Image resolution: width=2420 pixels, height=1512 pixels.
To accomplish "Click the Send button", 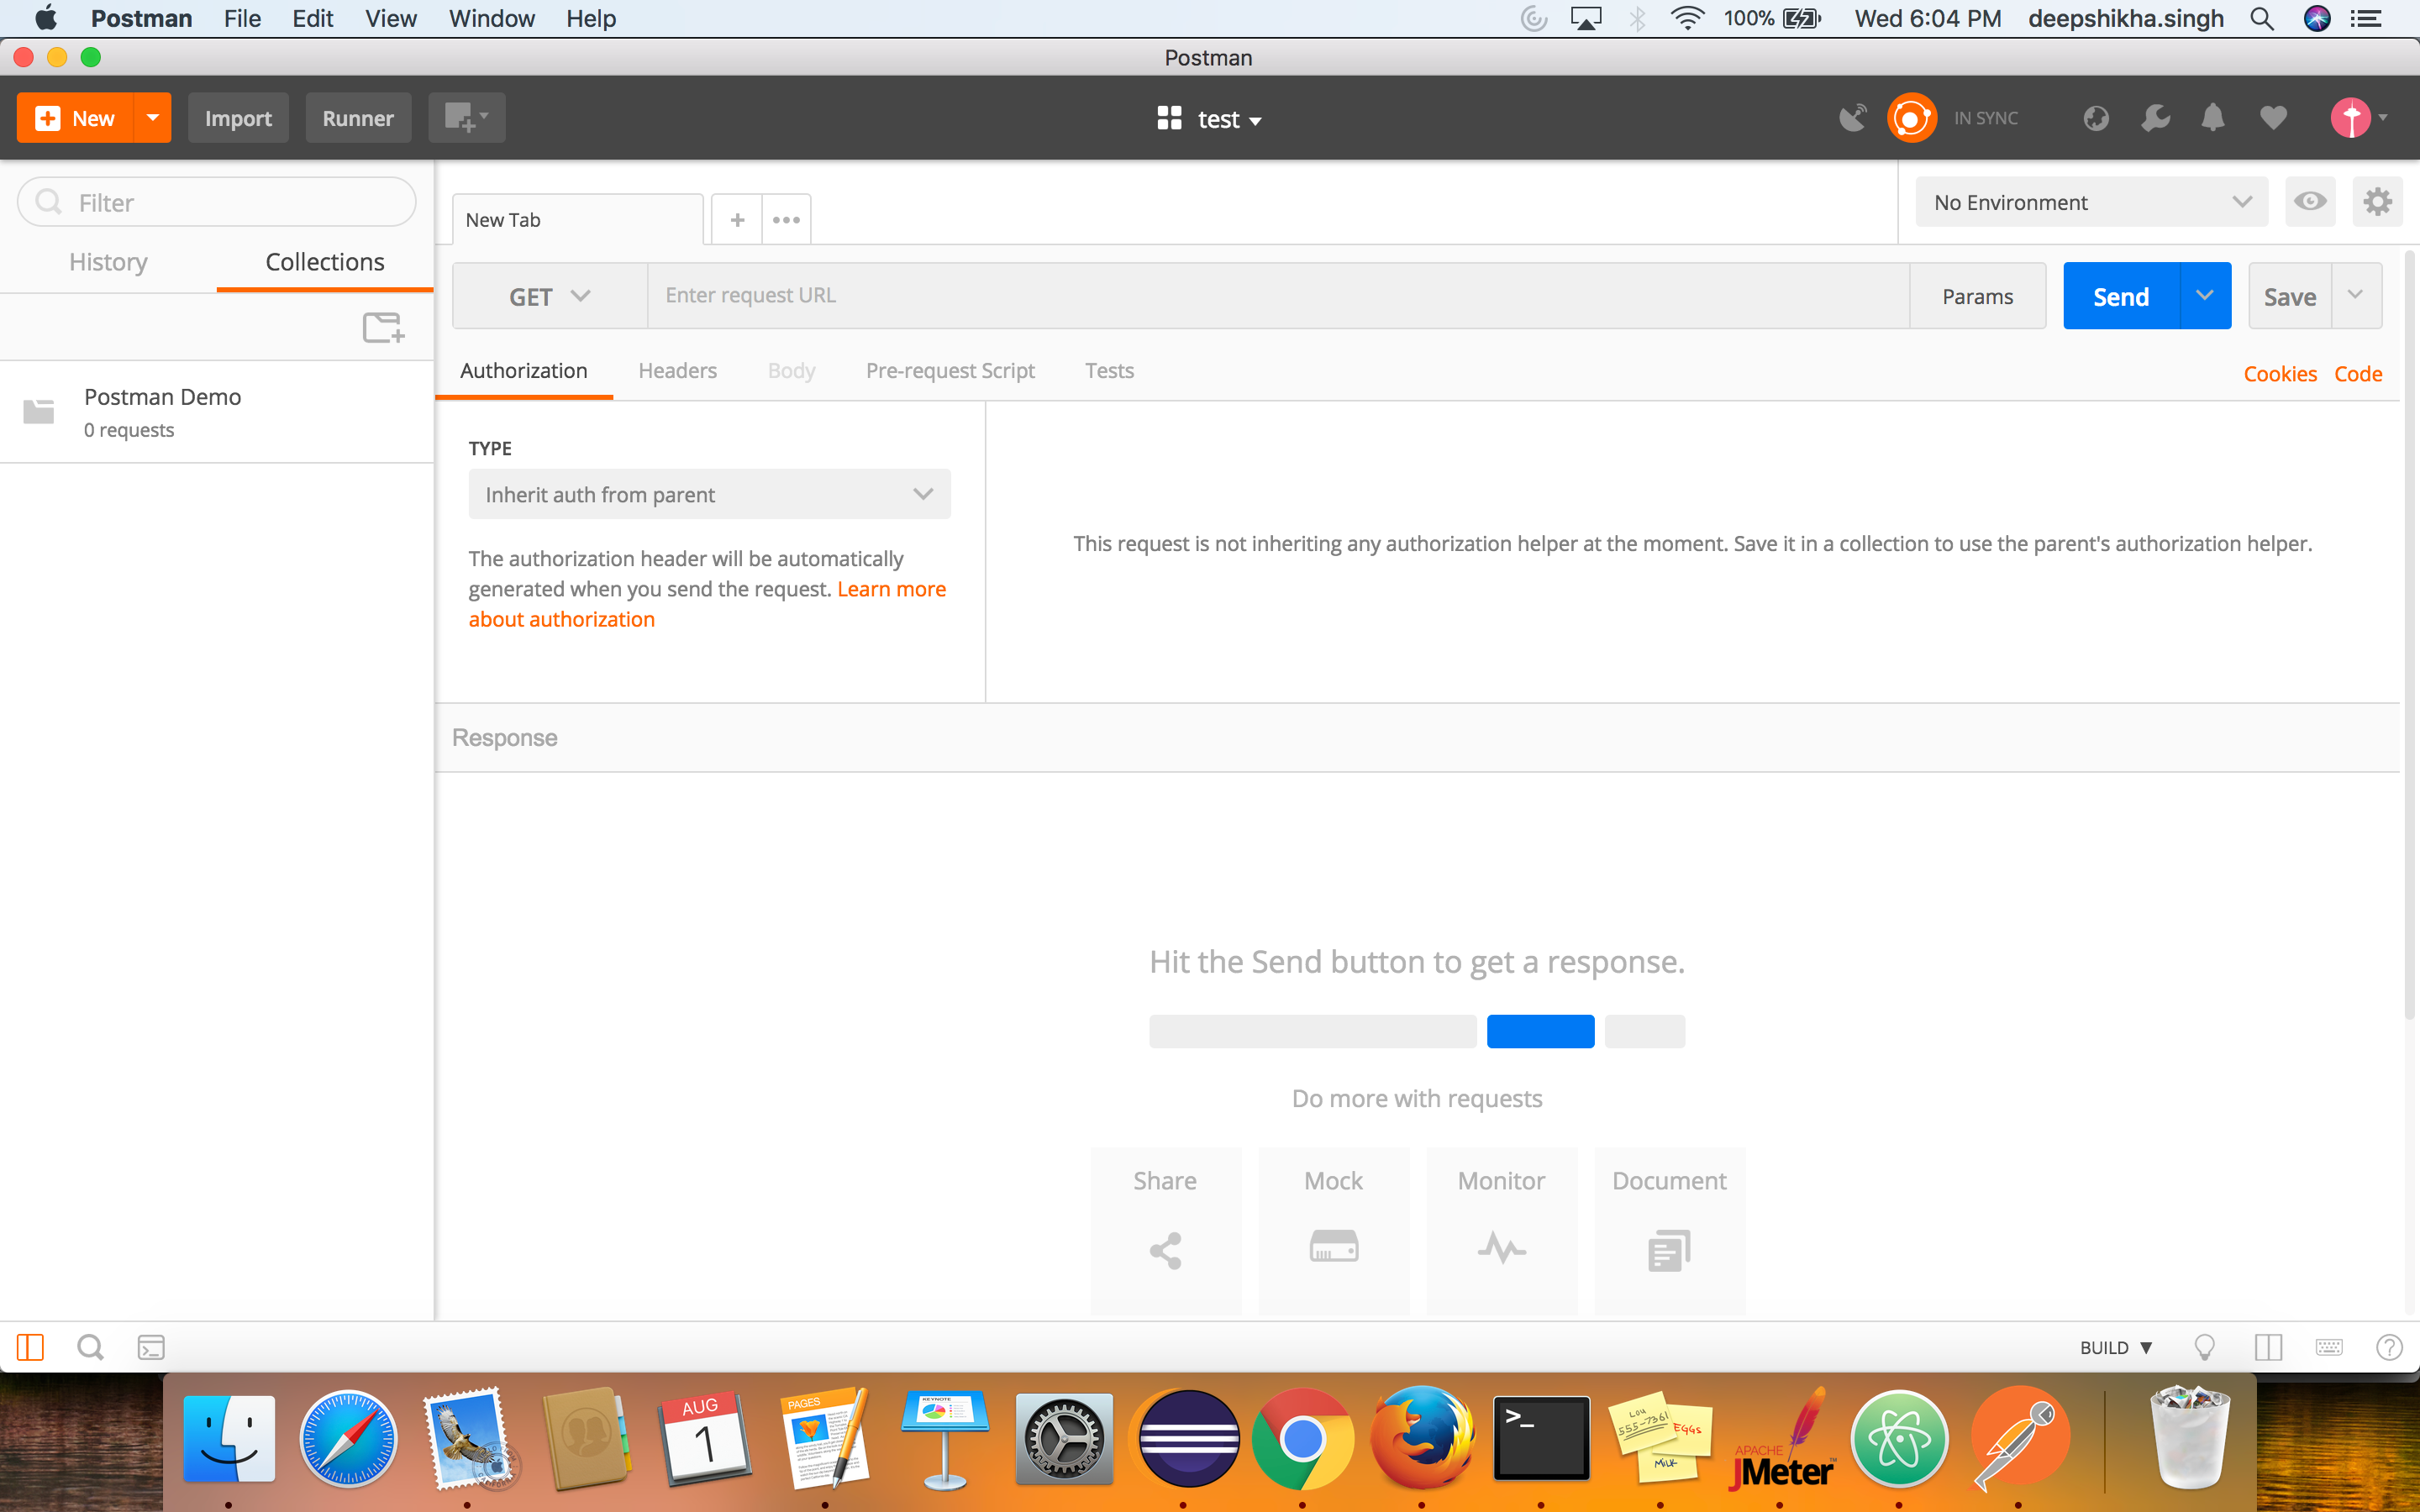I will tap(2122, 295).
